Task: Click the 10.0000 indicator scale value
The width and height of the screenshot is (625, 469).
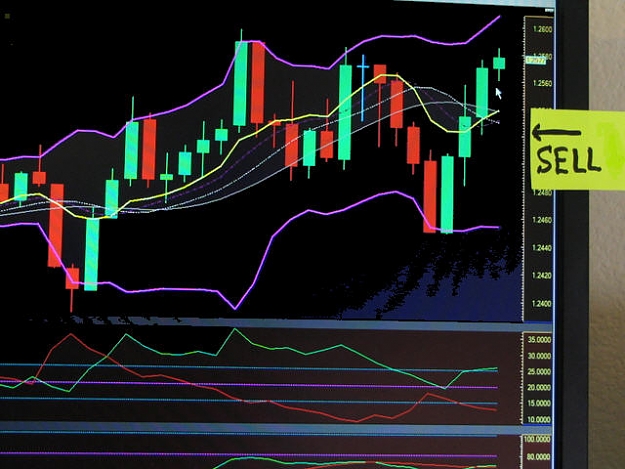Action: 539,420
